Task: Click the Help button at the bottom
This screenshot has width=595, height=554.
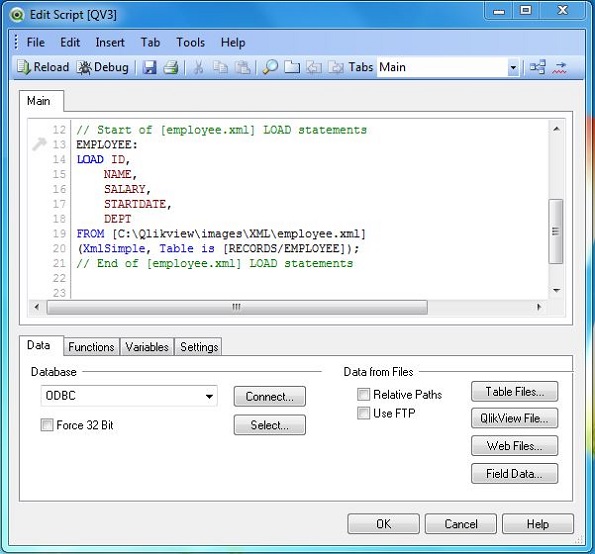Action: 538,524
